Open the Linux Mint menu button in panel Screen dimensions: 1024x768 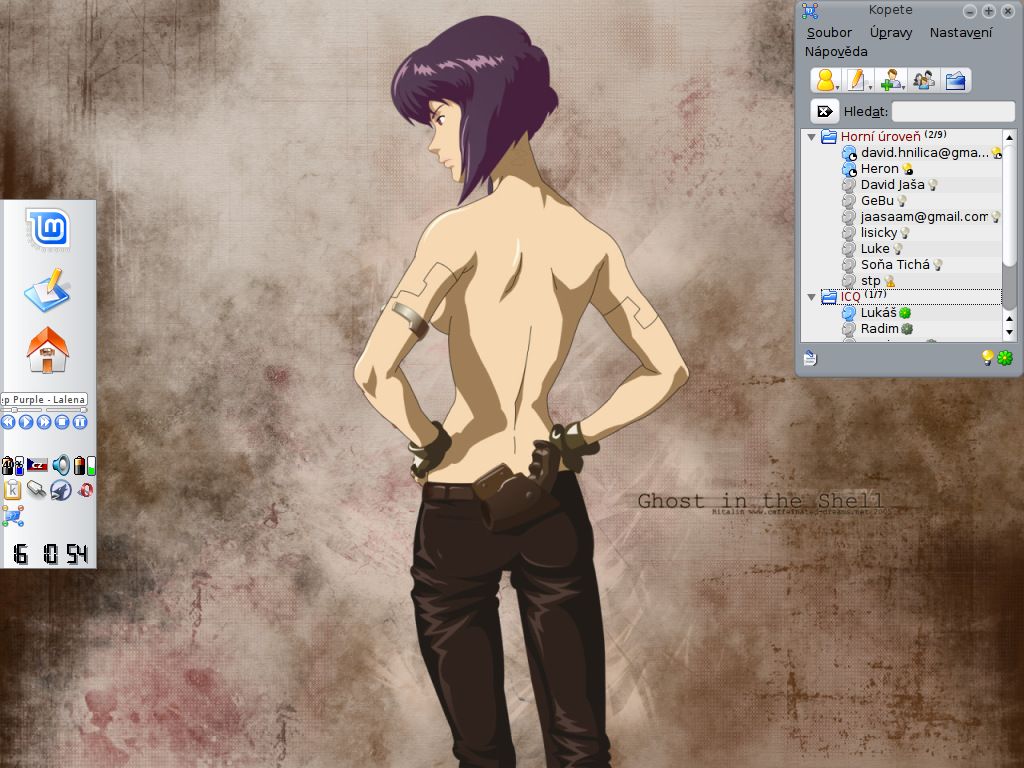48,229
